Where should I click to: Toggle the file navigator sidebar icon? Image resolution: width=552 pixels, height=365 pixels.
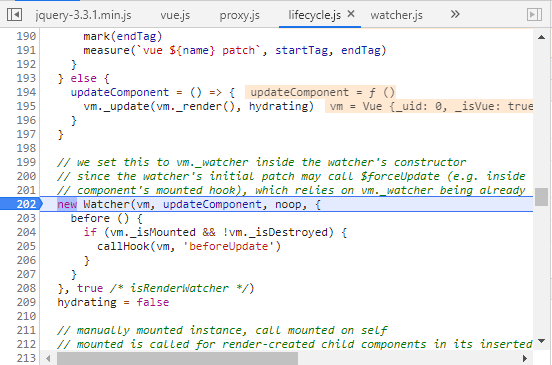(x=14, y=15)
